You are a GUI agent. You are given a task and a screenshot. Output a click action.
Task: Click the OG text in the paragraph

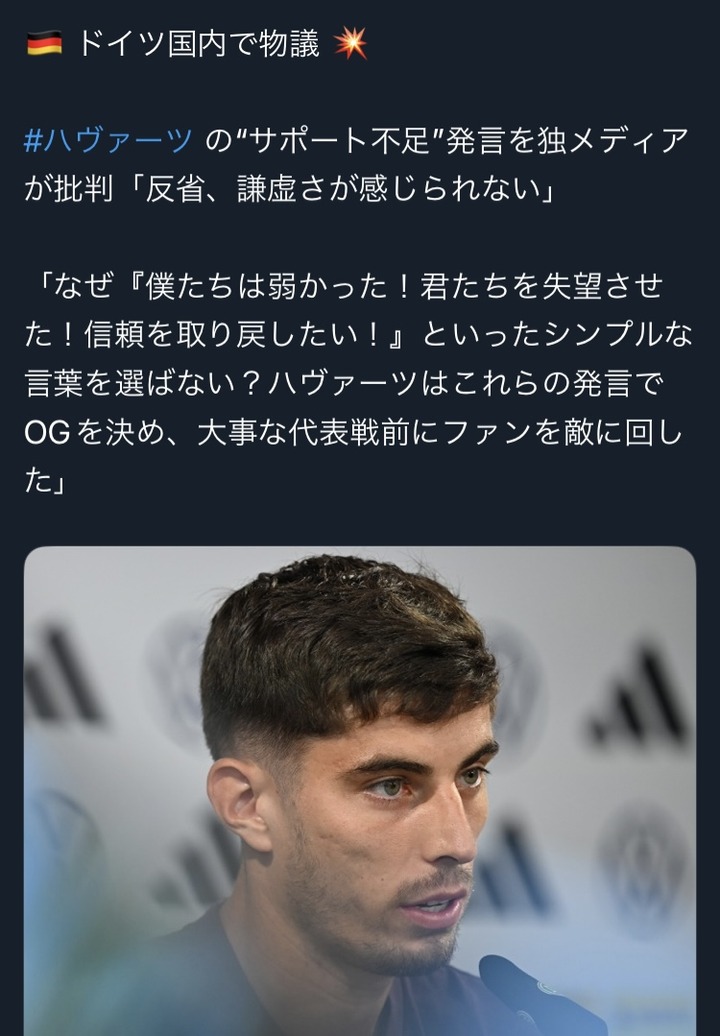tap(47, 433)
